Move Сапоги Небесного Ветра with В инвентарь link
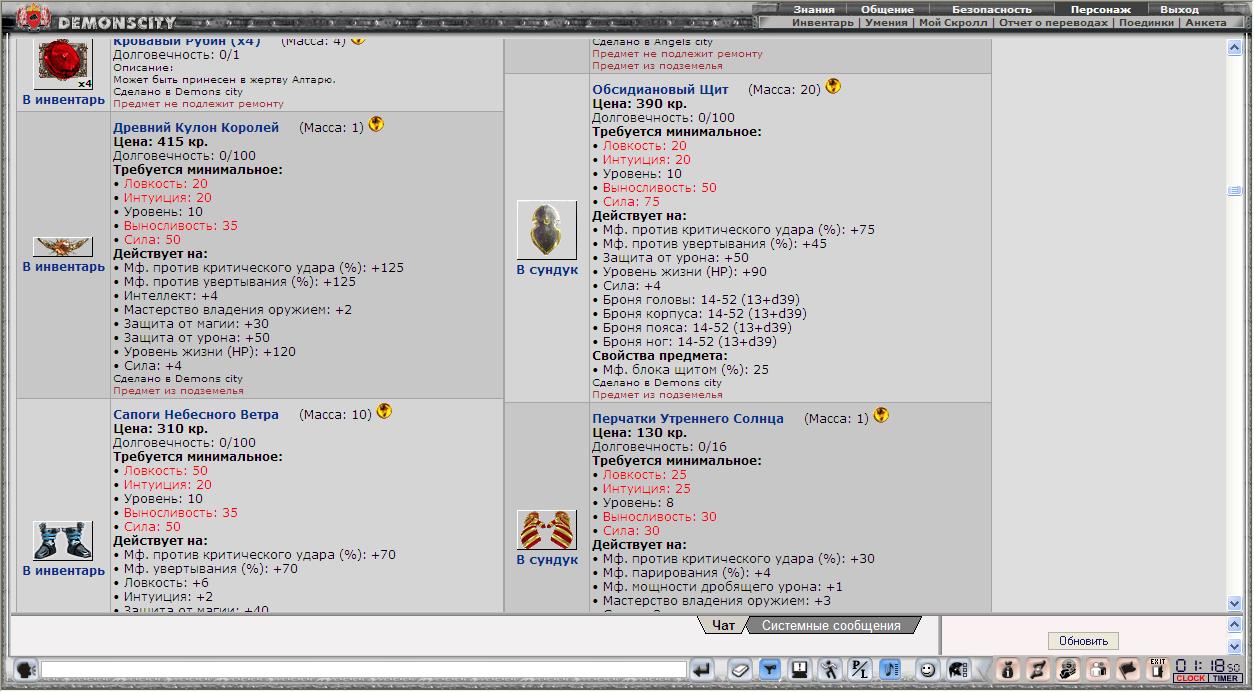 coord(64,571)
